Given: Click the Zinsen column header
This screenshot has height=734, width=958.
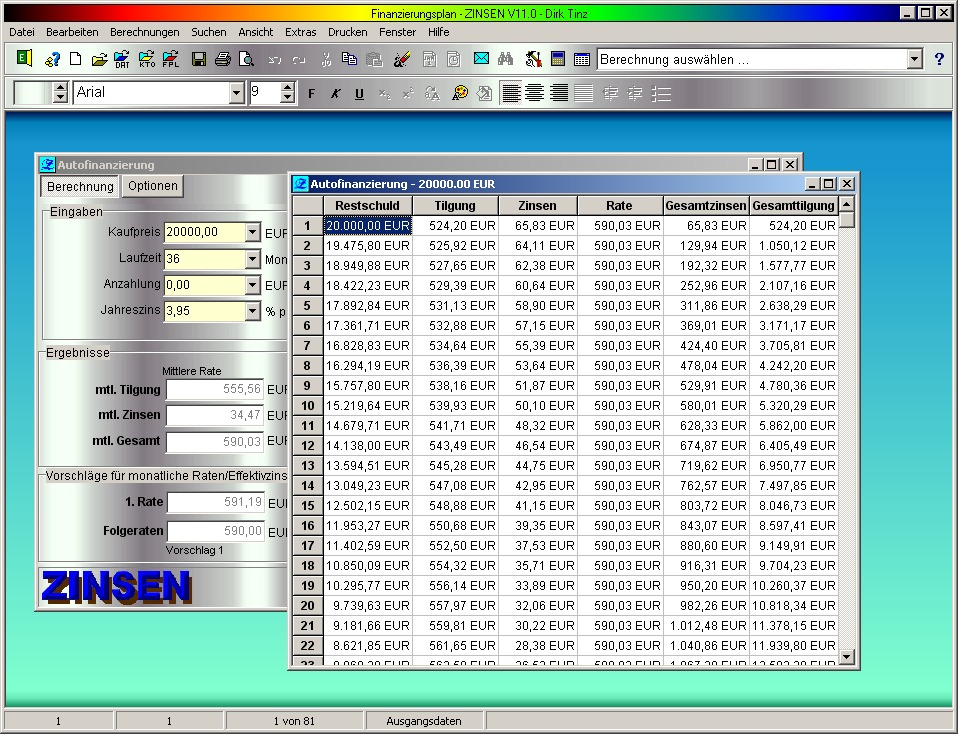Looking at the screenshot, I should [x=537, y=206].
